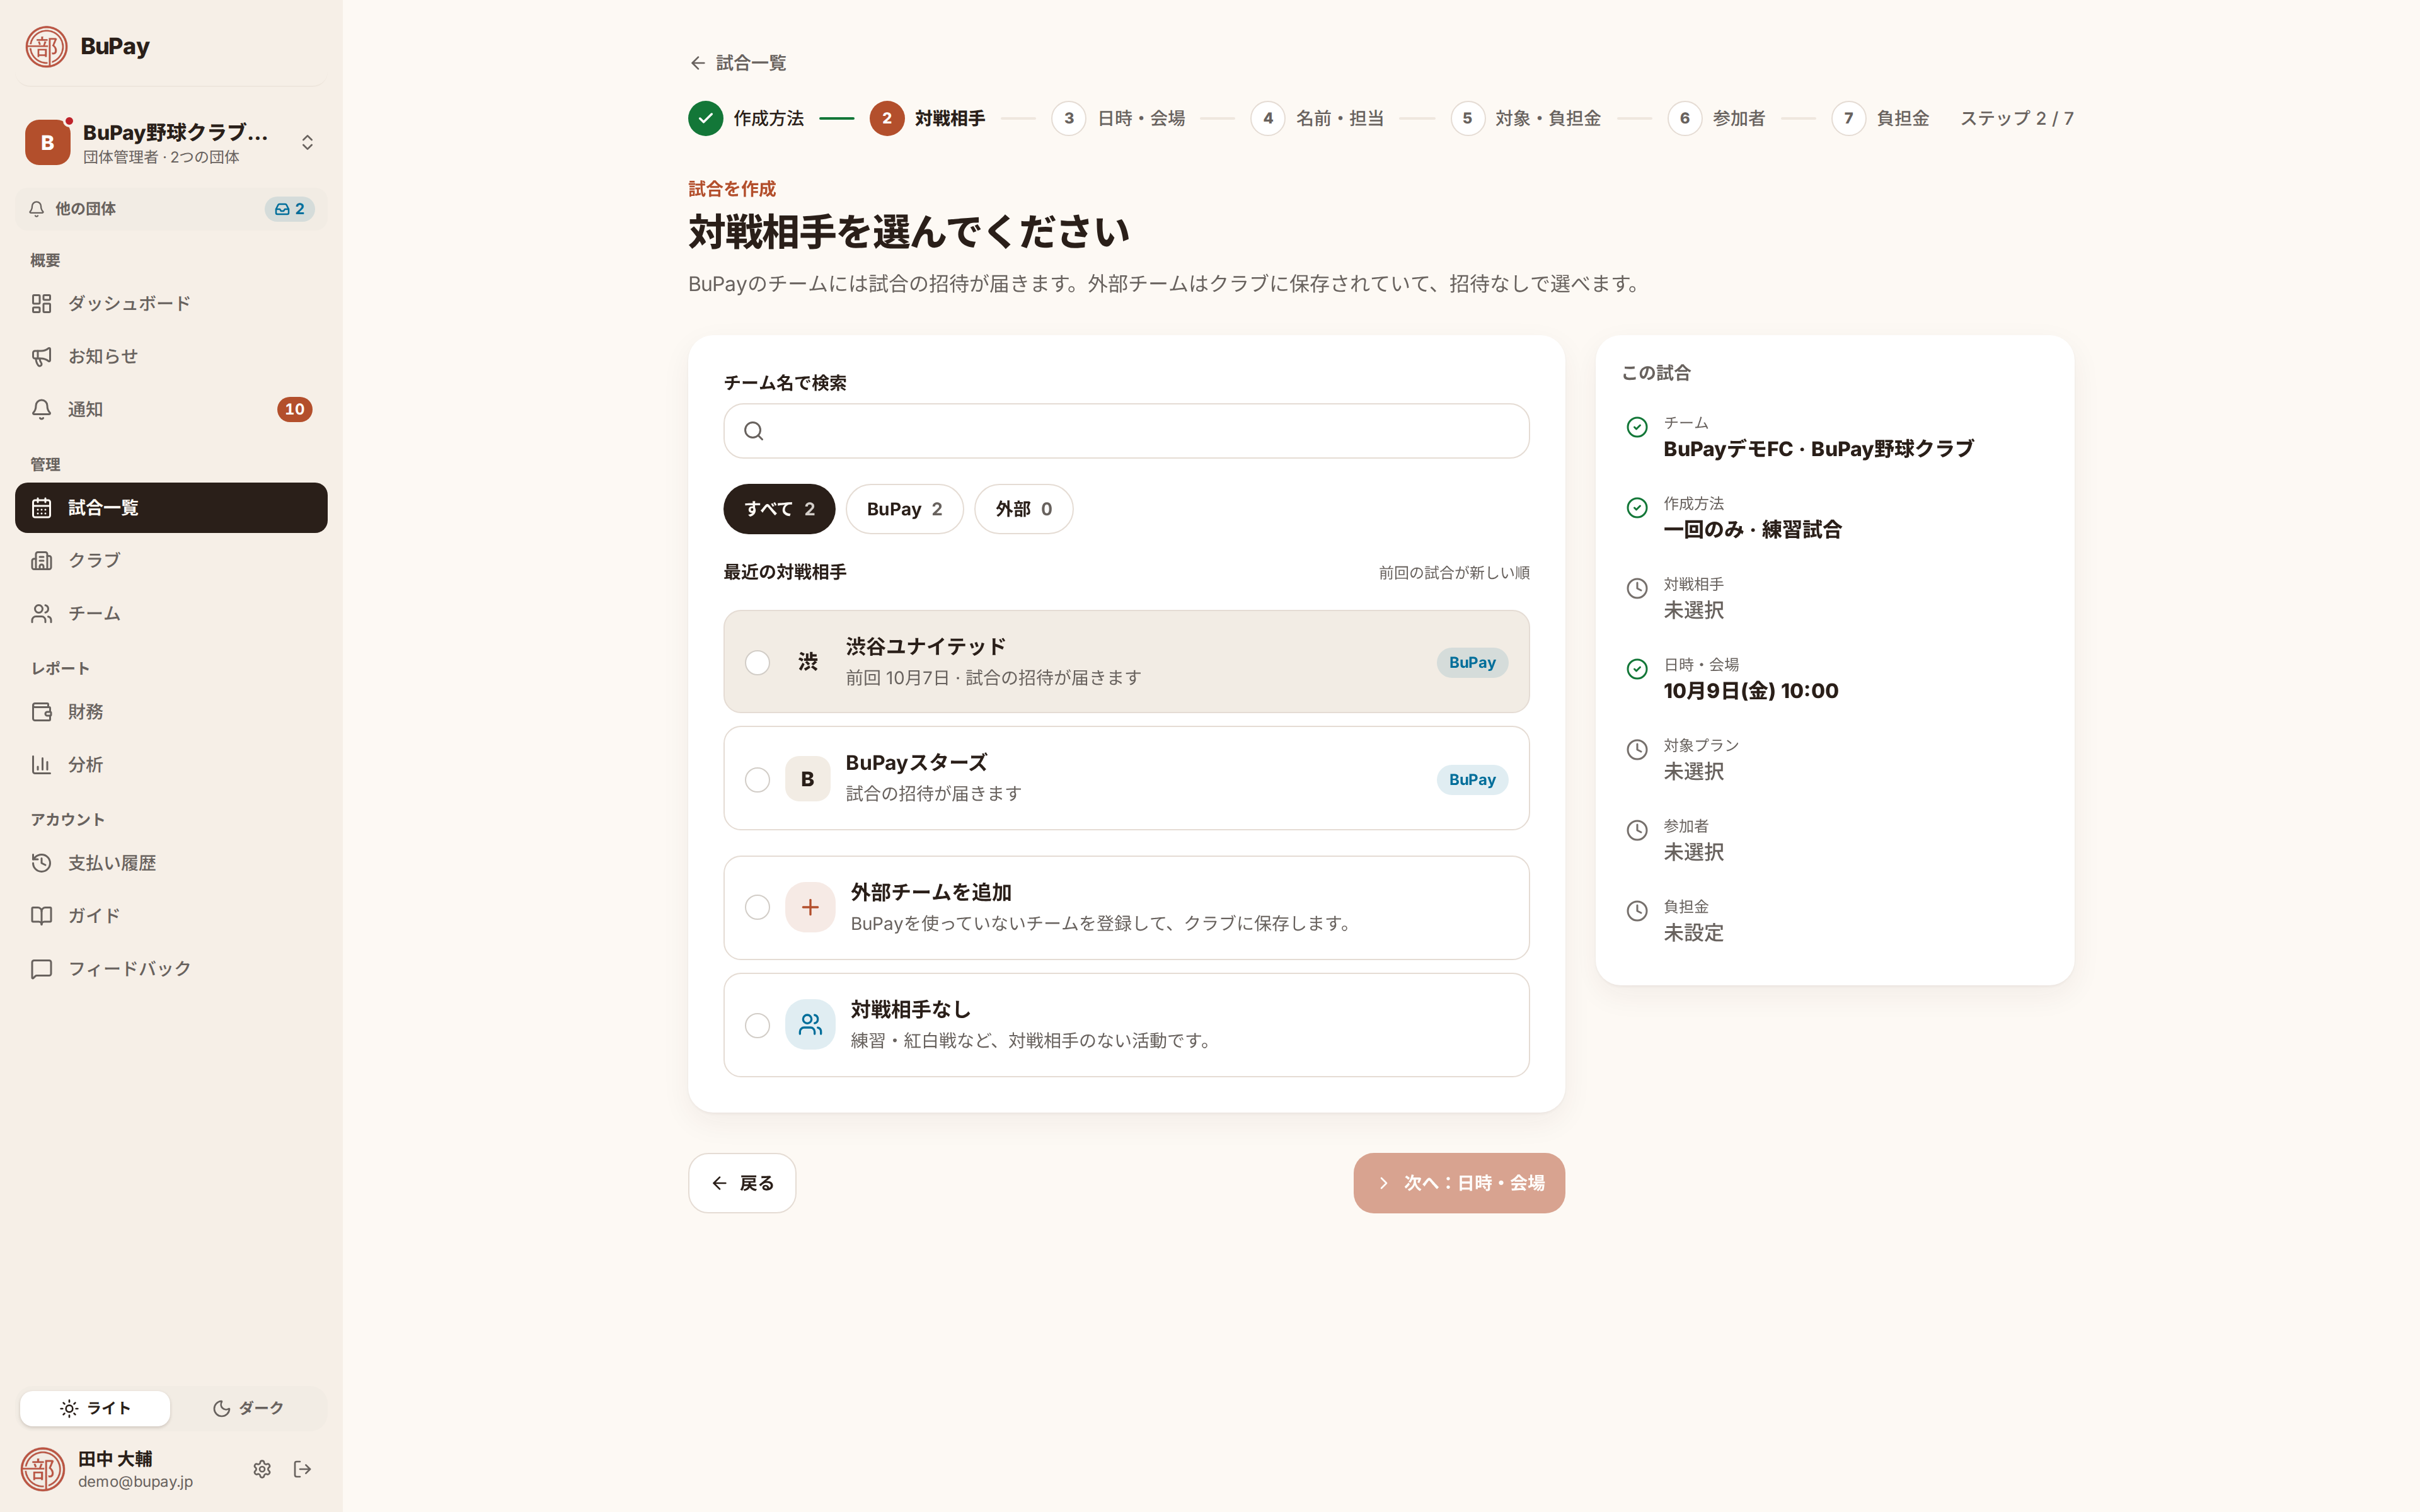Click 10月9日(金) 10:00 in summary panel

1750,691
